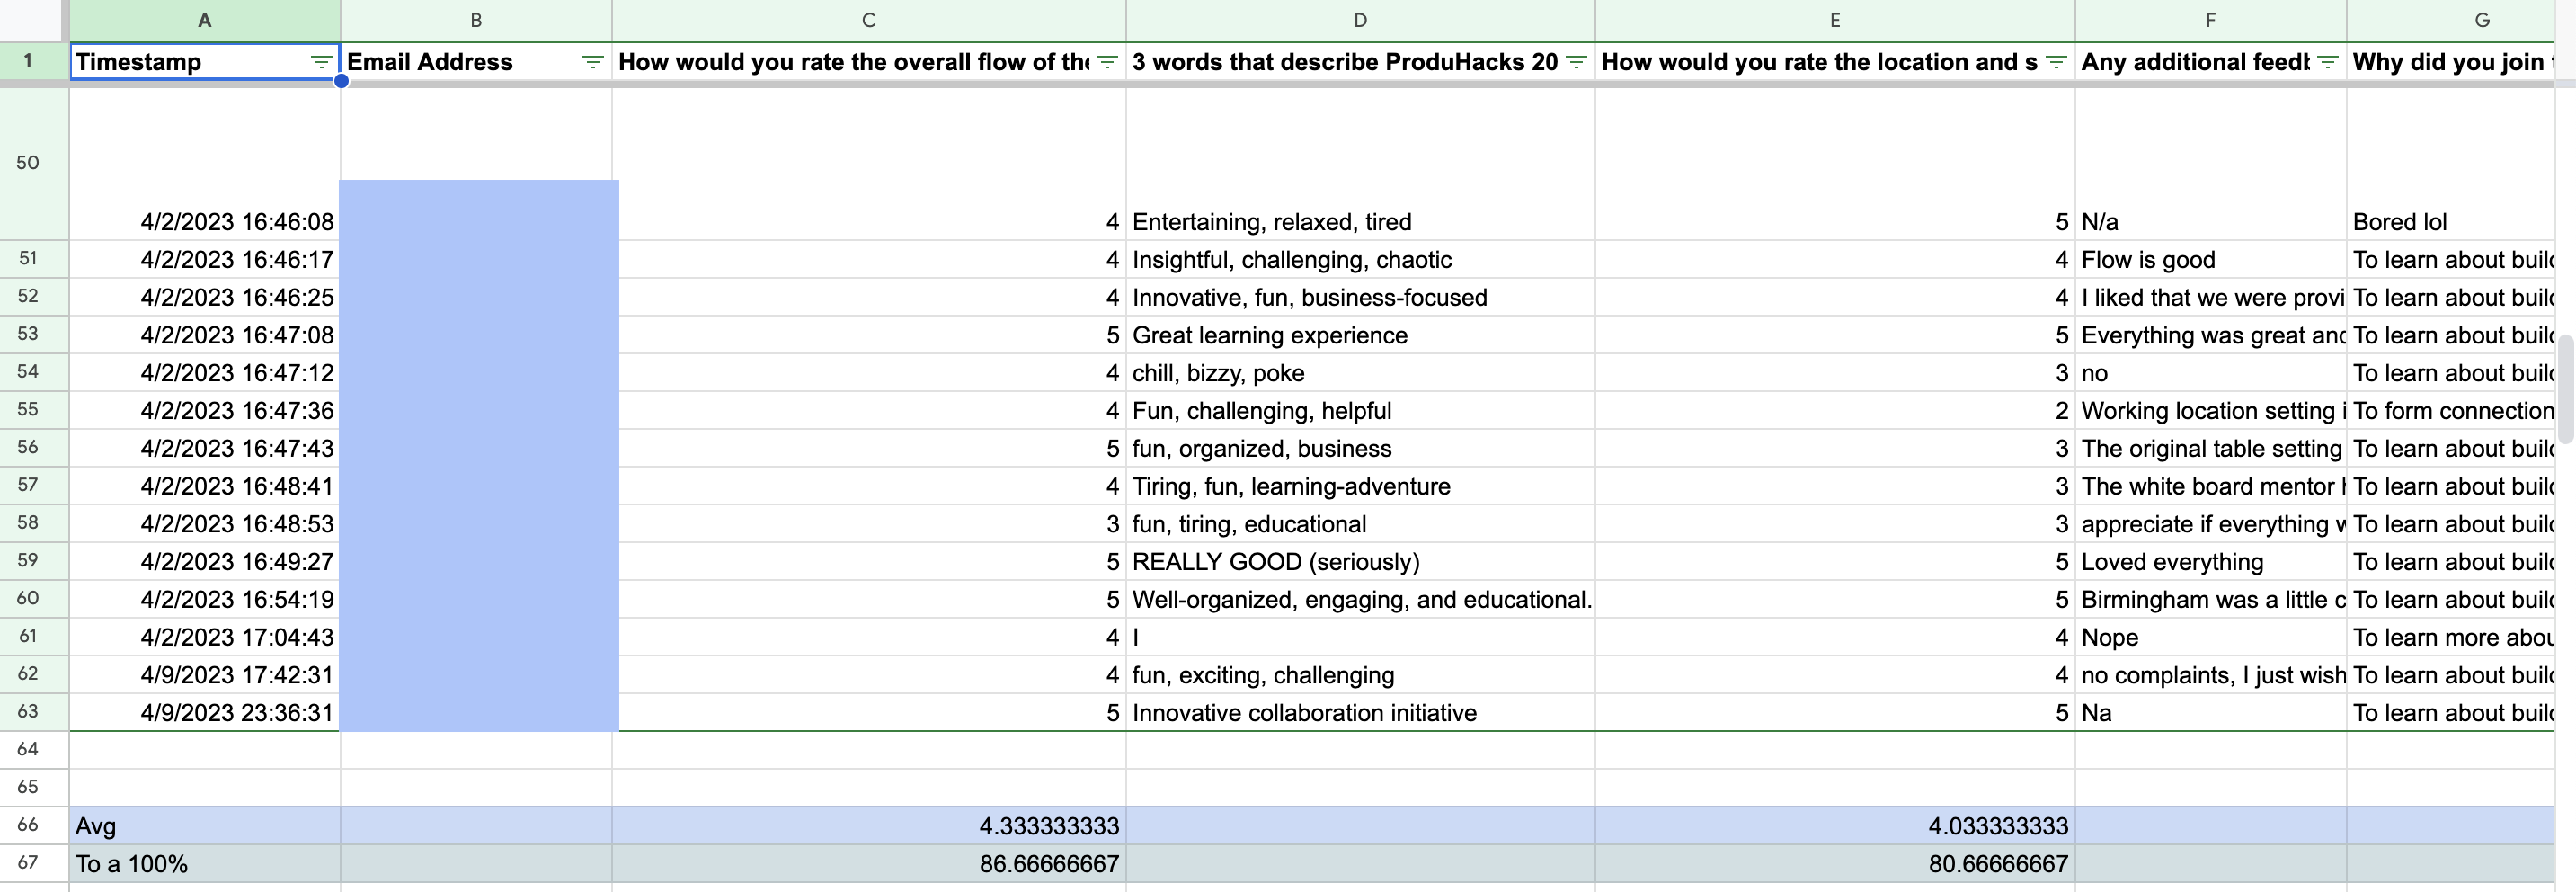Viewport: 2576px width, 892px height.
Task: Click cell 'chill, bizzy, poke'
Action: [1360, 373]
